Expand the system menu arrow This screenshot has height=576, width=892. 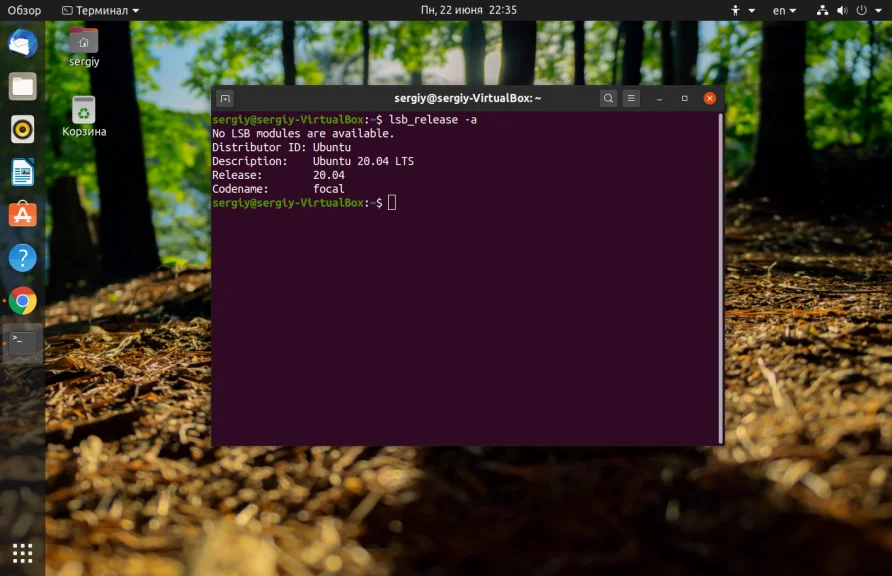coord(878,10)
